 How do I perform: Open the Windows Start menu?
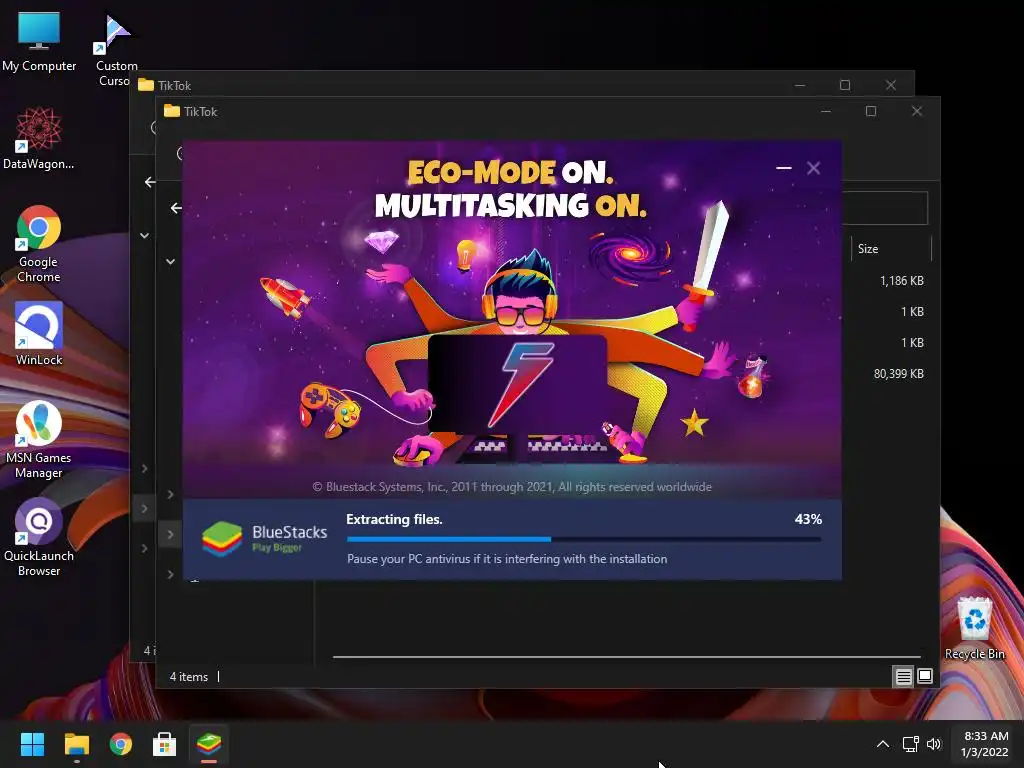32,744
